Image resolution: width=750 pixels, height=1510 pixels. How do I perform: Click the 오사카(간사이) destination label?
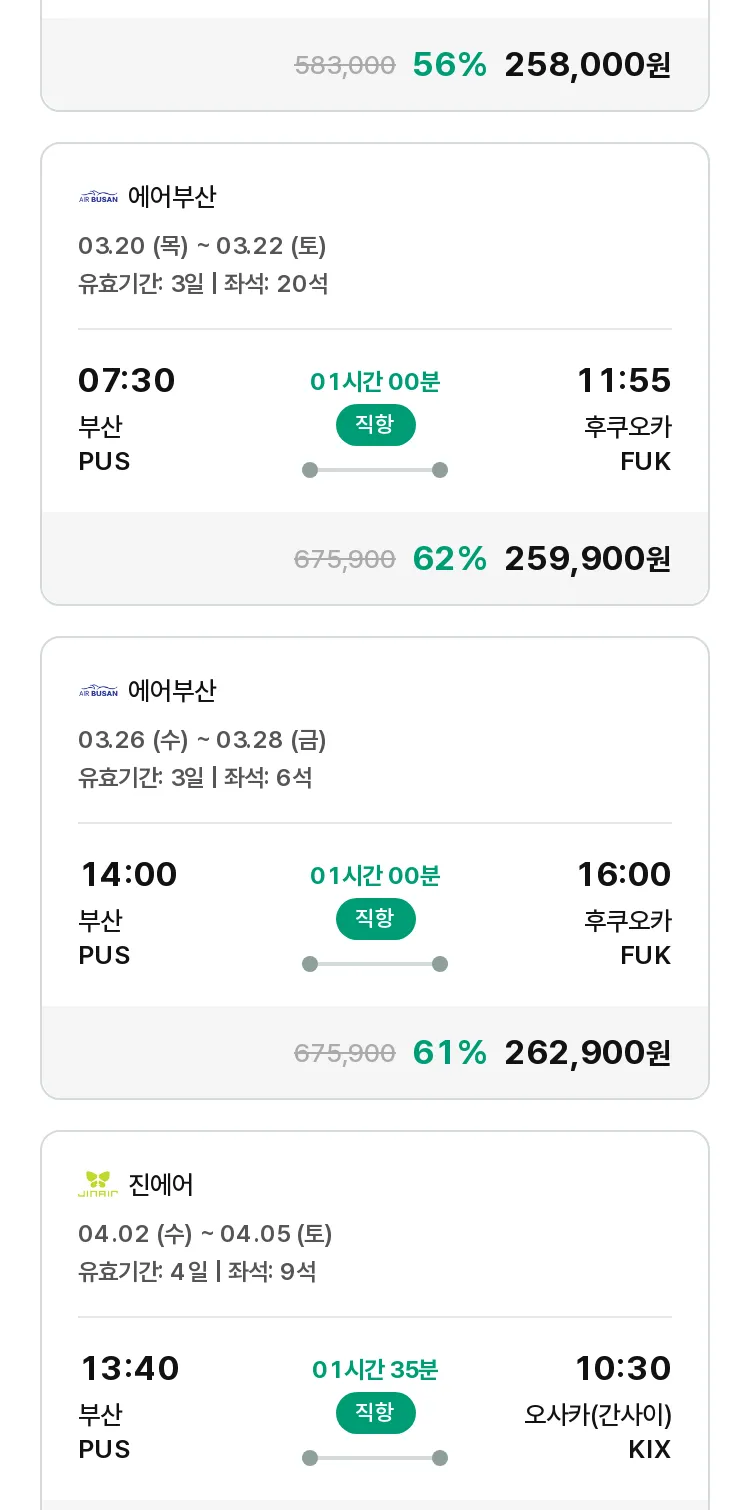pos(598,1415)
